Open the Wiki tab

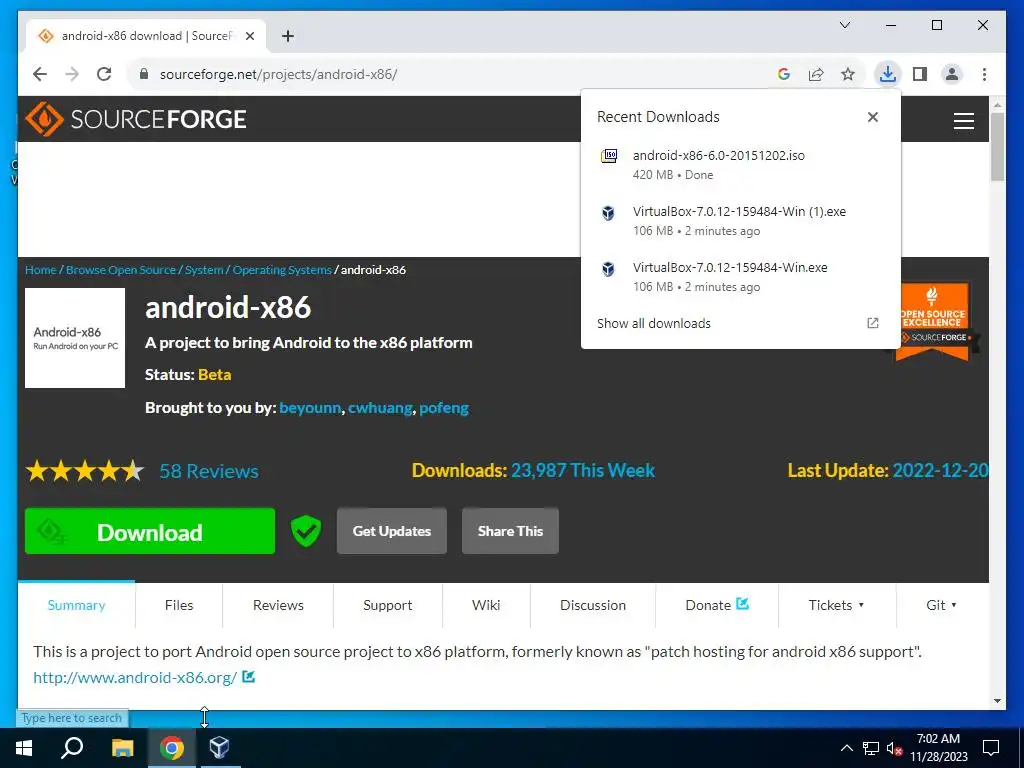point(486,605)
